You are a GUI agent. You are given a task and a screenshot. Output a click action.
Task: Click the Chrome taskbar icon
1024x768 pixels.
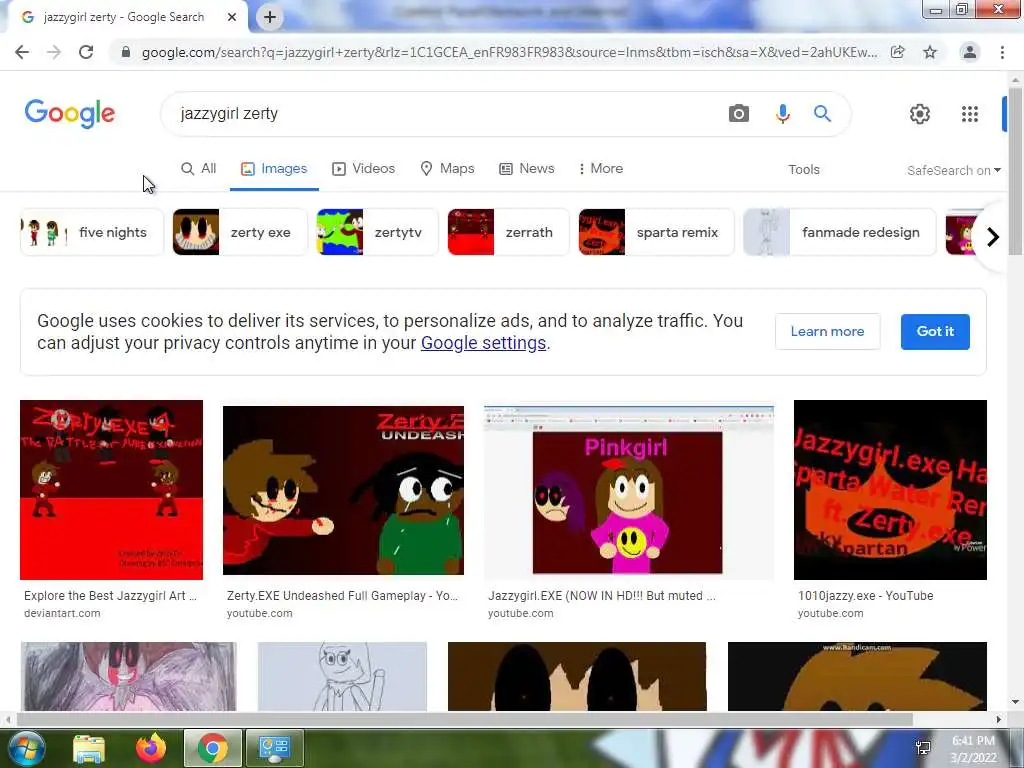coord(212,748)
